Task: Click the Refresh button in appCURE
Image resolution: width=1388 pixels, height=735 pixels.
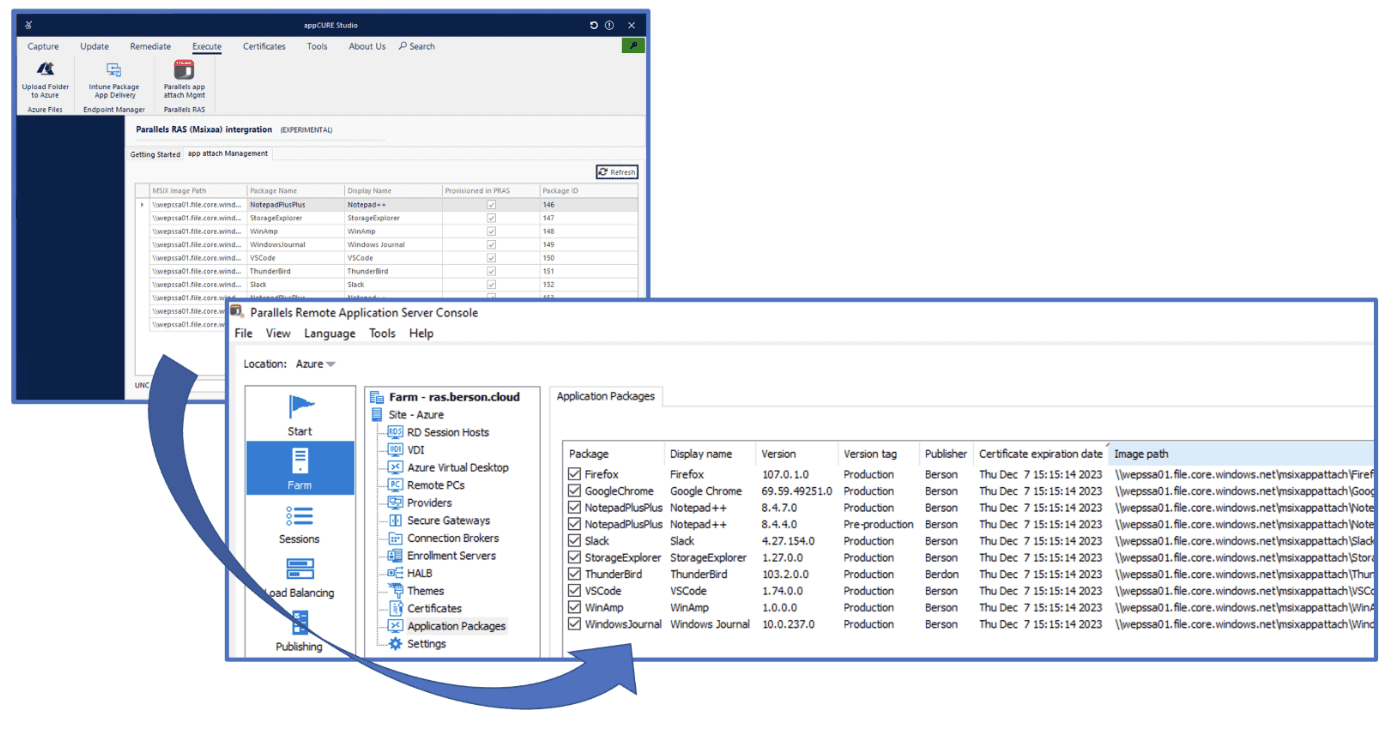Action: (x=616, y=172)
